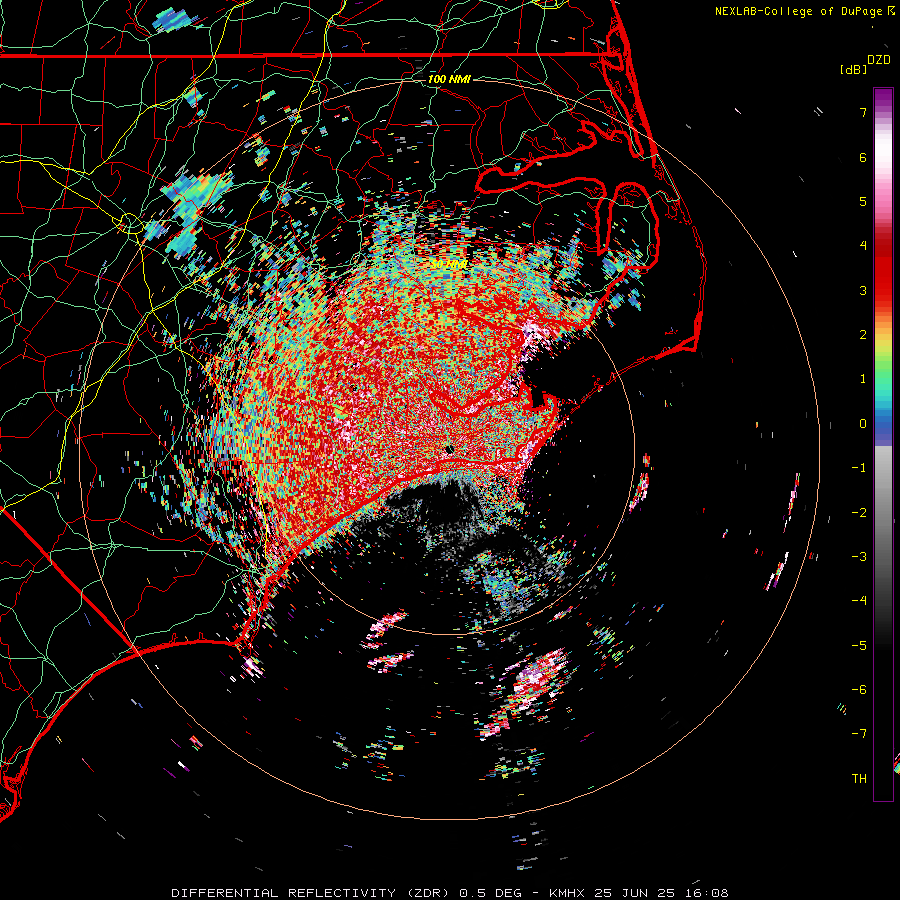
Task: Click the -4 scale label
Action: 859,600
